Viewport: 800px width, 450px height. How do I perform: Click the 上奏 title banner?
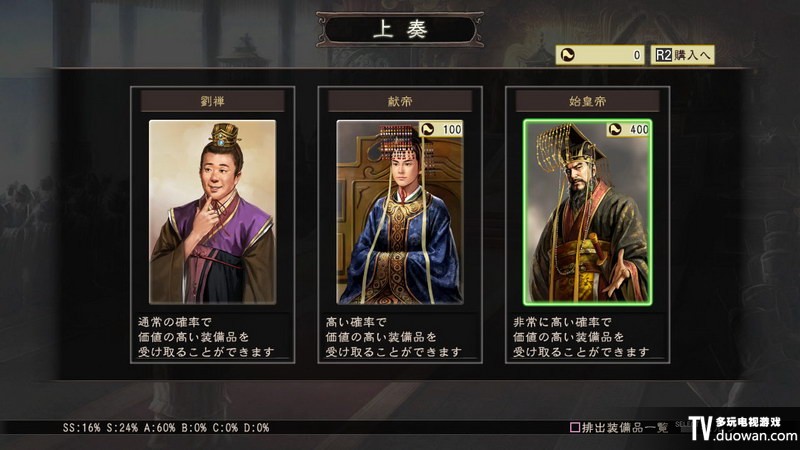pyautogui.click(x=400, y=30)
